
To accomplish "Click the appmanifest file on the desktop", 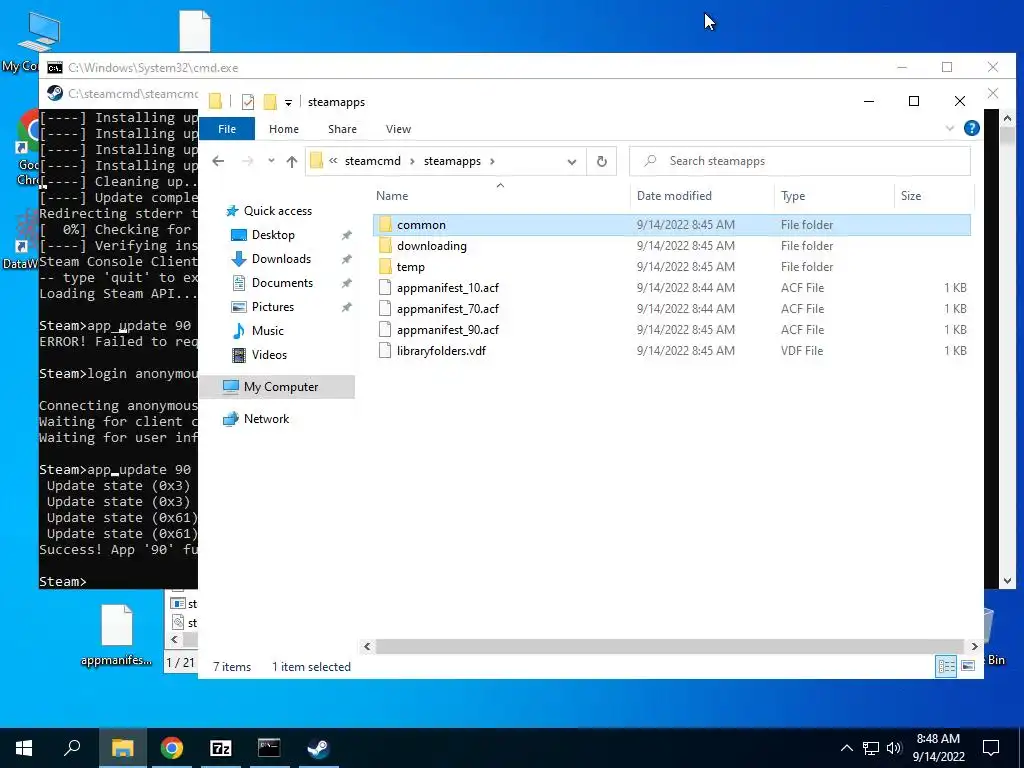I will (x=117, y=635).
